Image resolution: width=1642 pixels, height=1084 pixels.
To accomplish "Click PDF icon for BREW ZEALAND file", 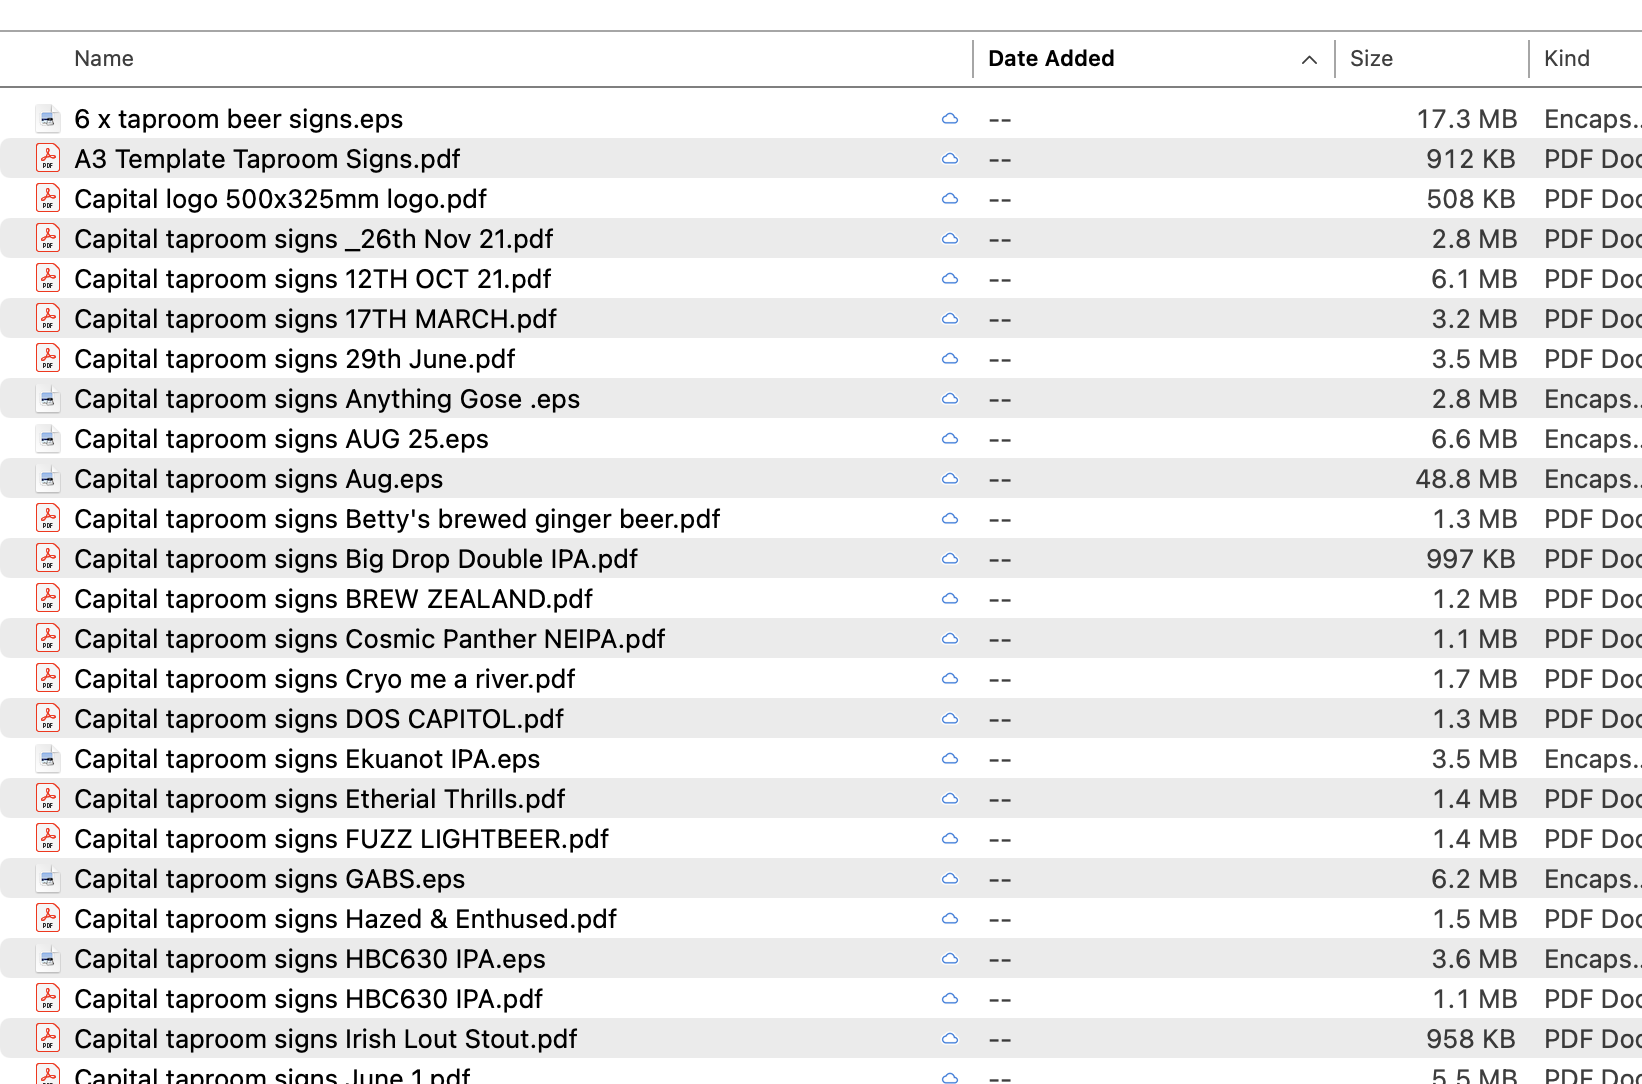I will pos(48,599).
